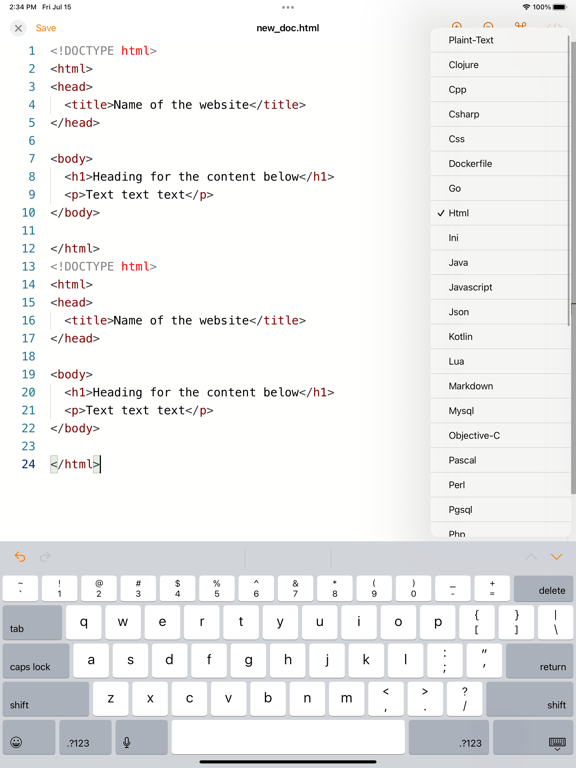Tap the undo arrow above keyboard
The height and width of the screenshot is (768, 576).
pyautogui.click(x=20, y=557)
